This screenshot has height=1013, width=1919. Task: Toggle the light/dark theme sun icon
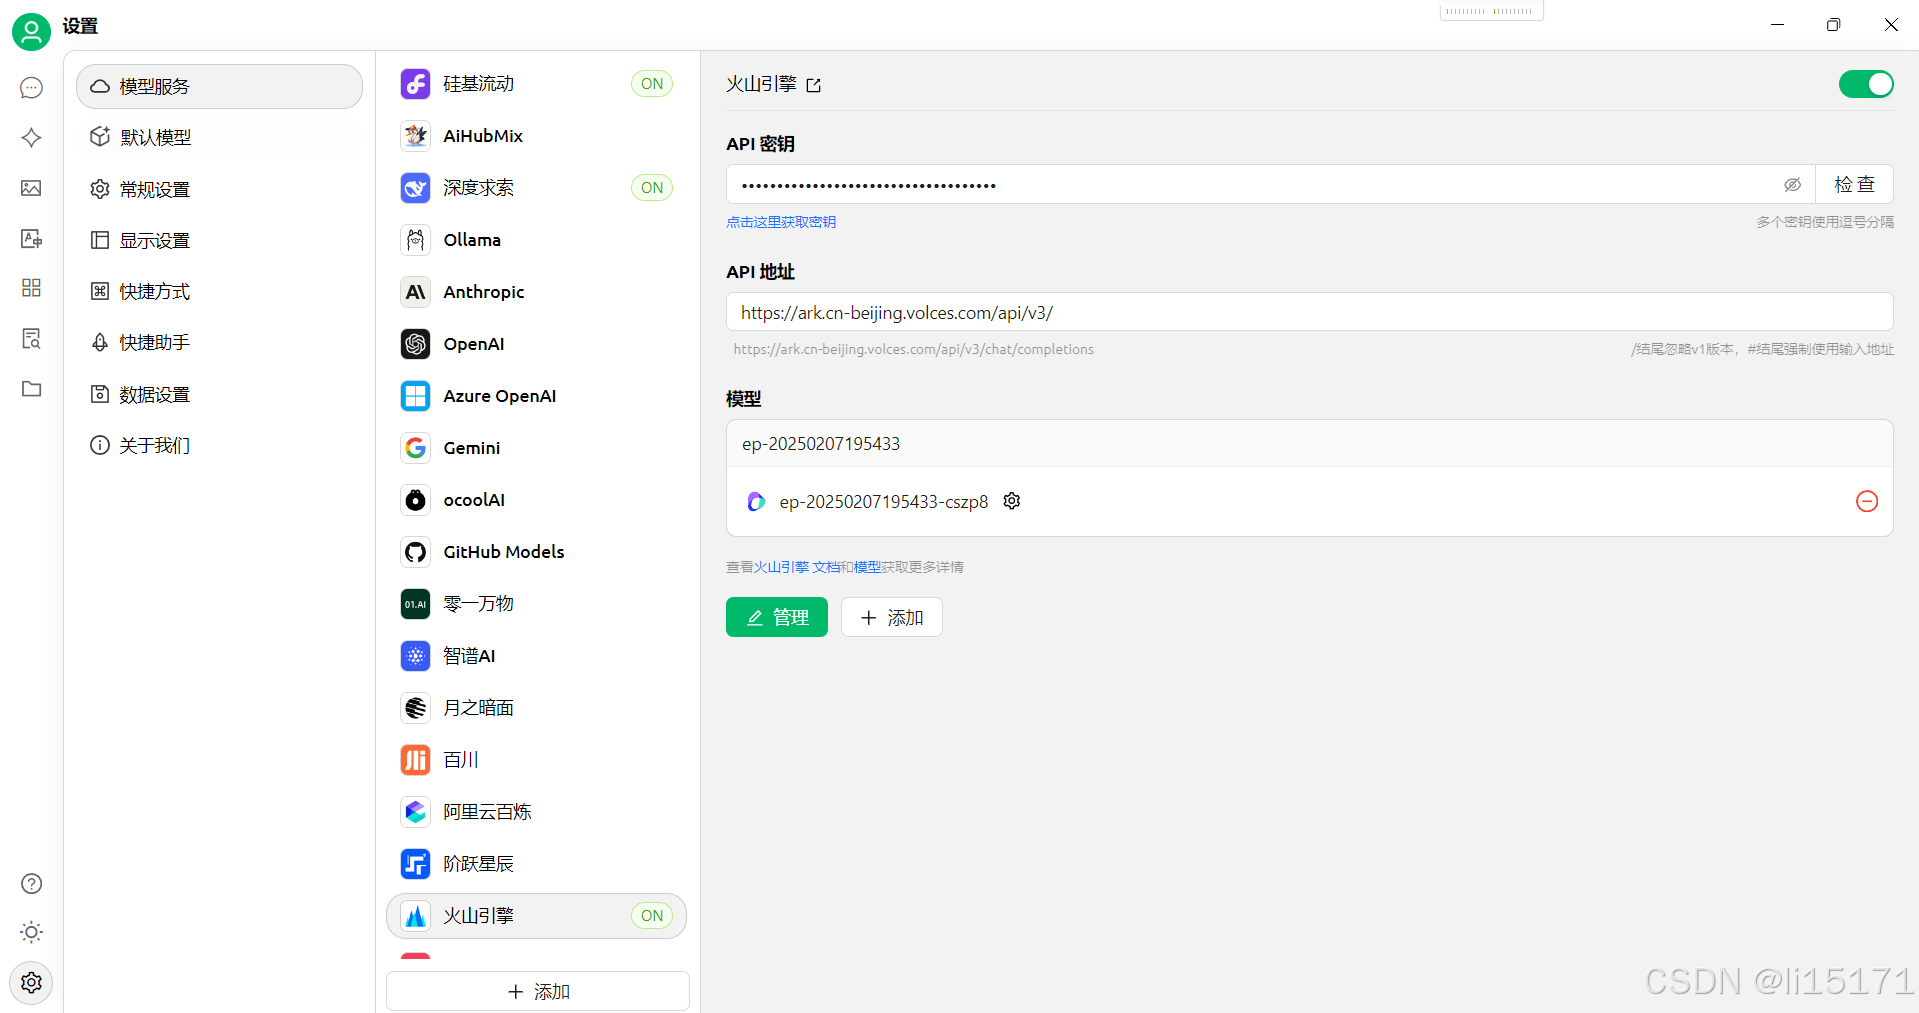[31, 932]
